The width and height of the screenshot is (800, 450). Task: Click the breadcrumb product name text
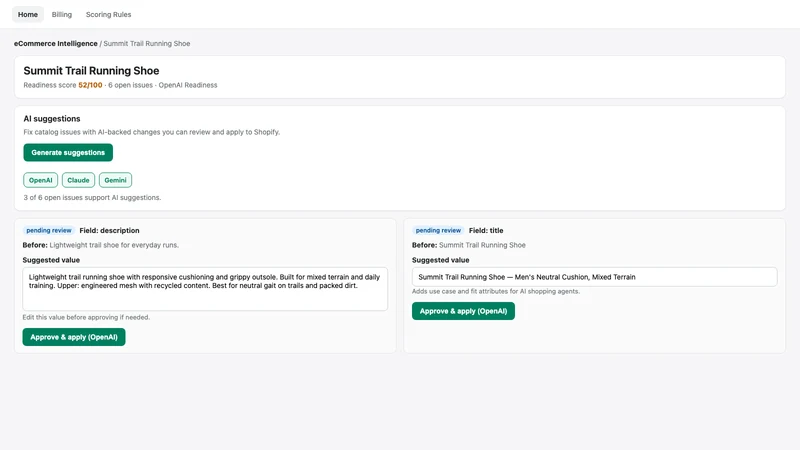(146, 43)
